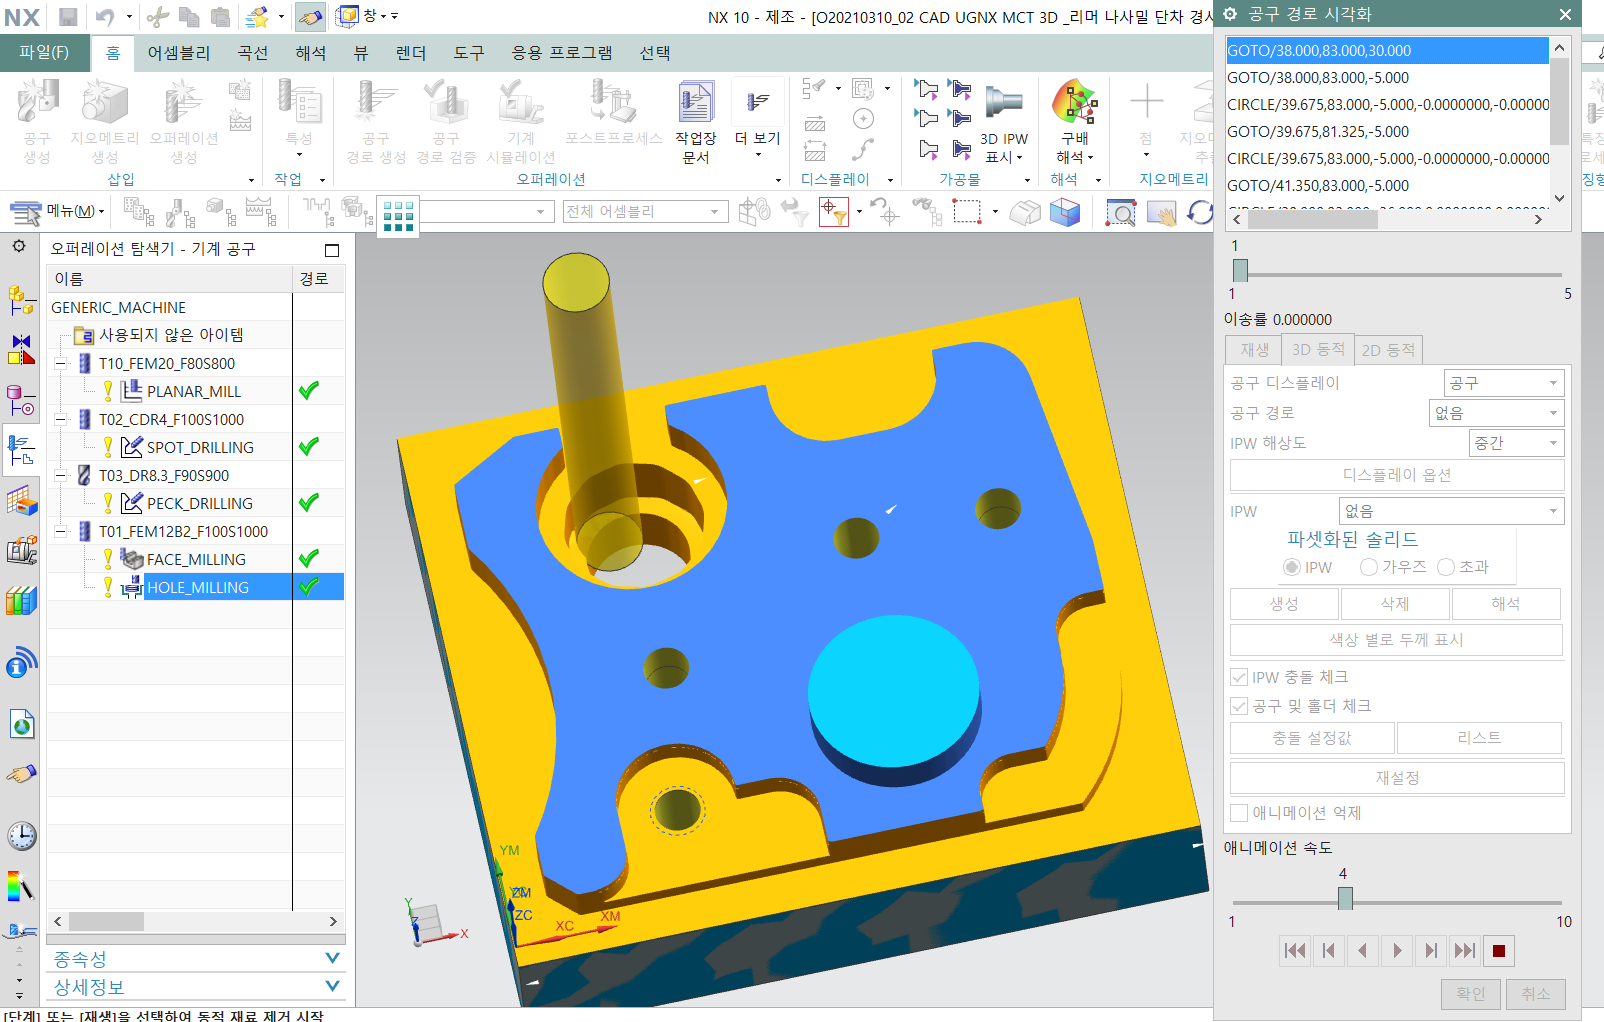Click the 재설정 button
The image size is (1604, 1022).
(1397, 778)
